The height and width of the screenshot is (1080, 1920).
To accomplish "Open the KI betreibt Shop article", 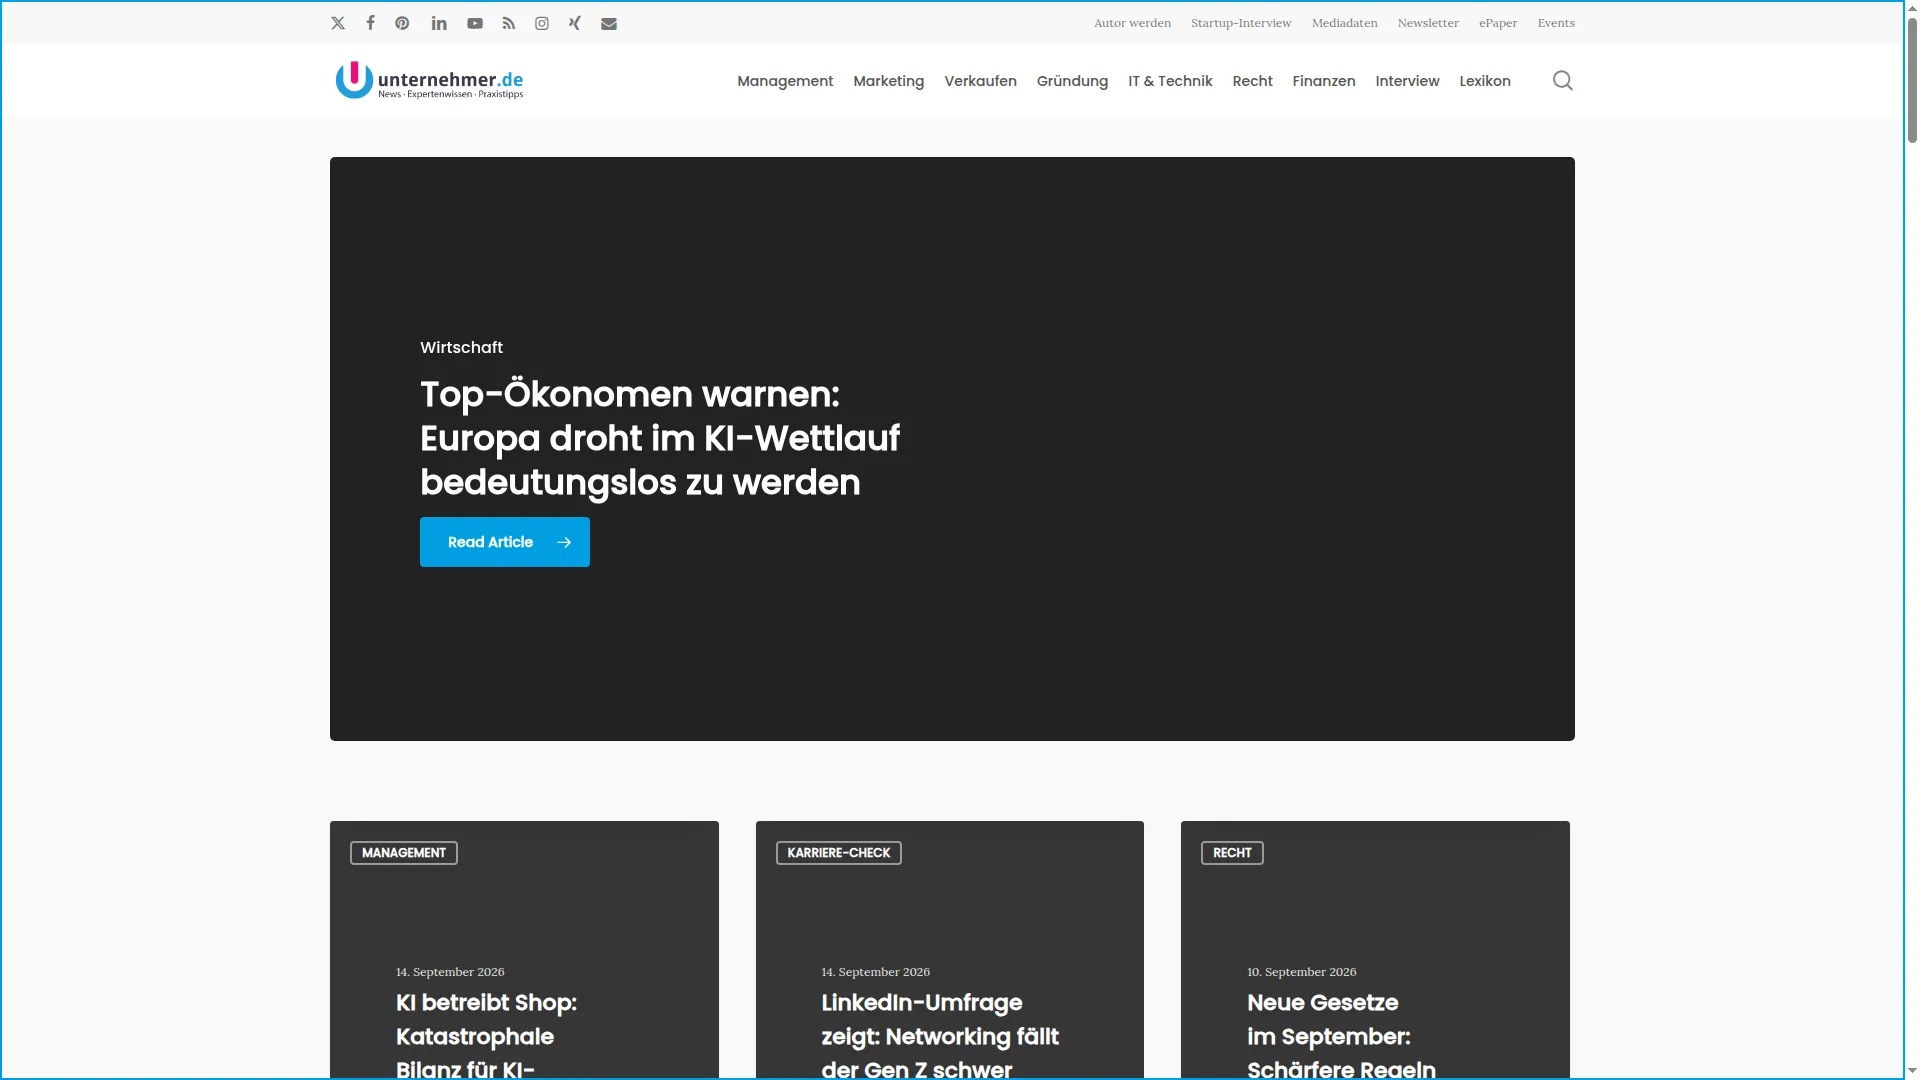I will [x=486, y=1035].
